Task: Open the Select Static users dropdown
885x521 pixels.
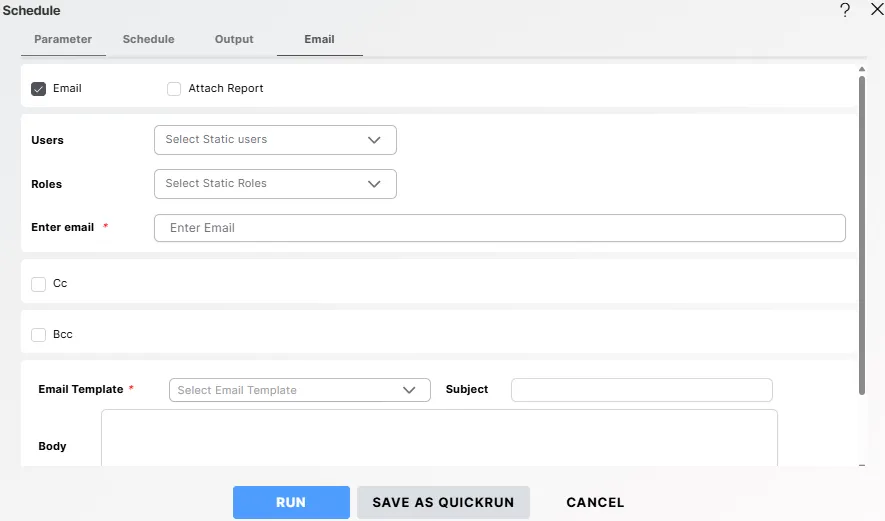Action: [275, 140]
